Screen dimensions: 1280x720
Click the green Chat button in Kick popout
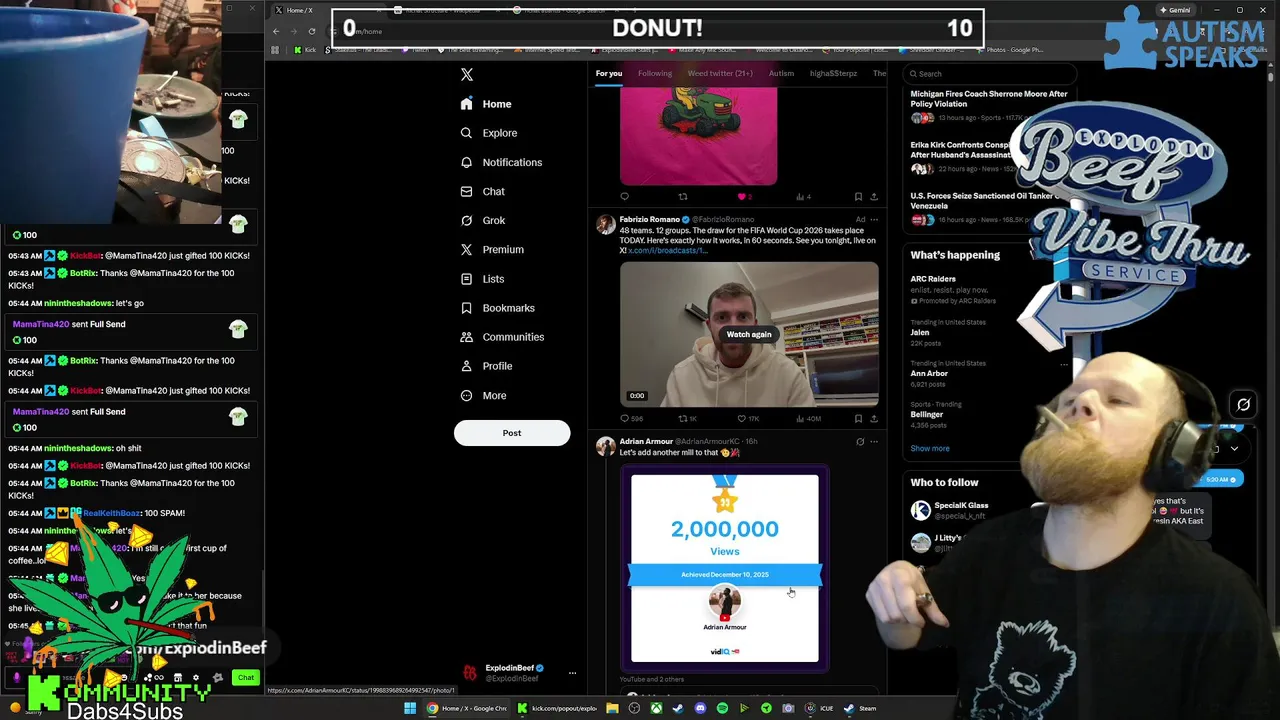246,678
